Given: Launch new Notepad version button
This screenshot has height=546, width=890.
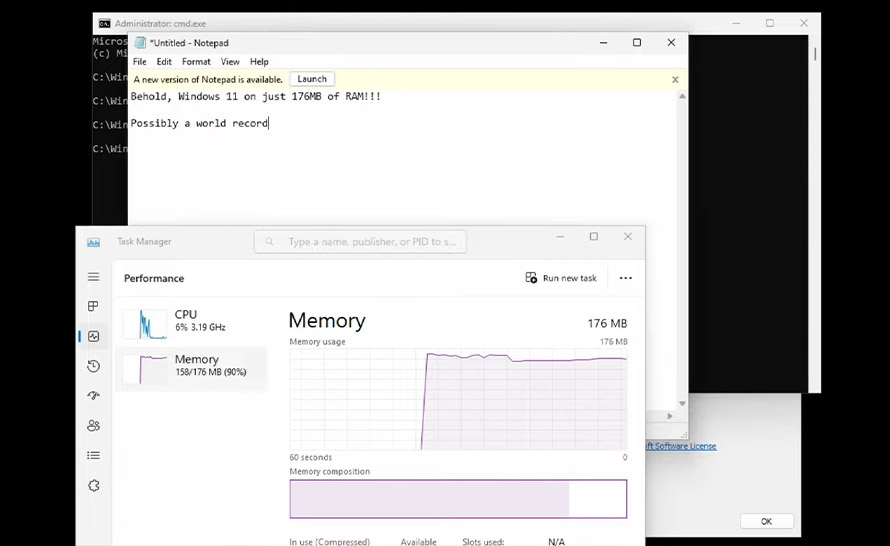Looking at the screenshot, I should pos(312,79).
